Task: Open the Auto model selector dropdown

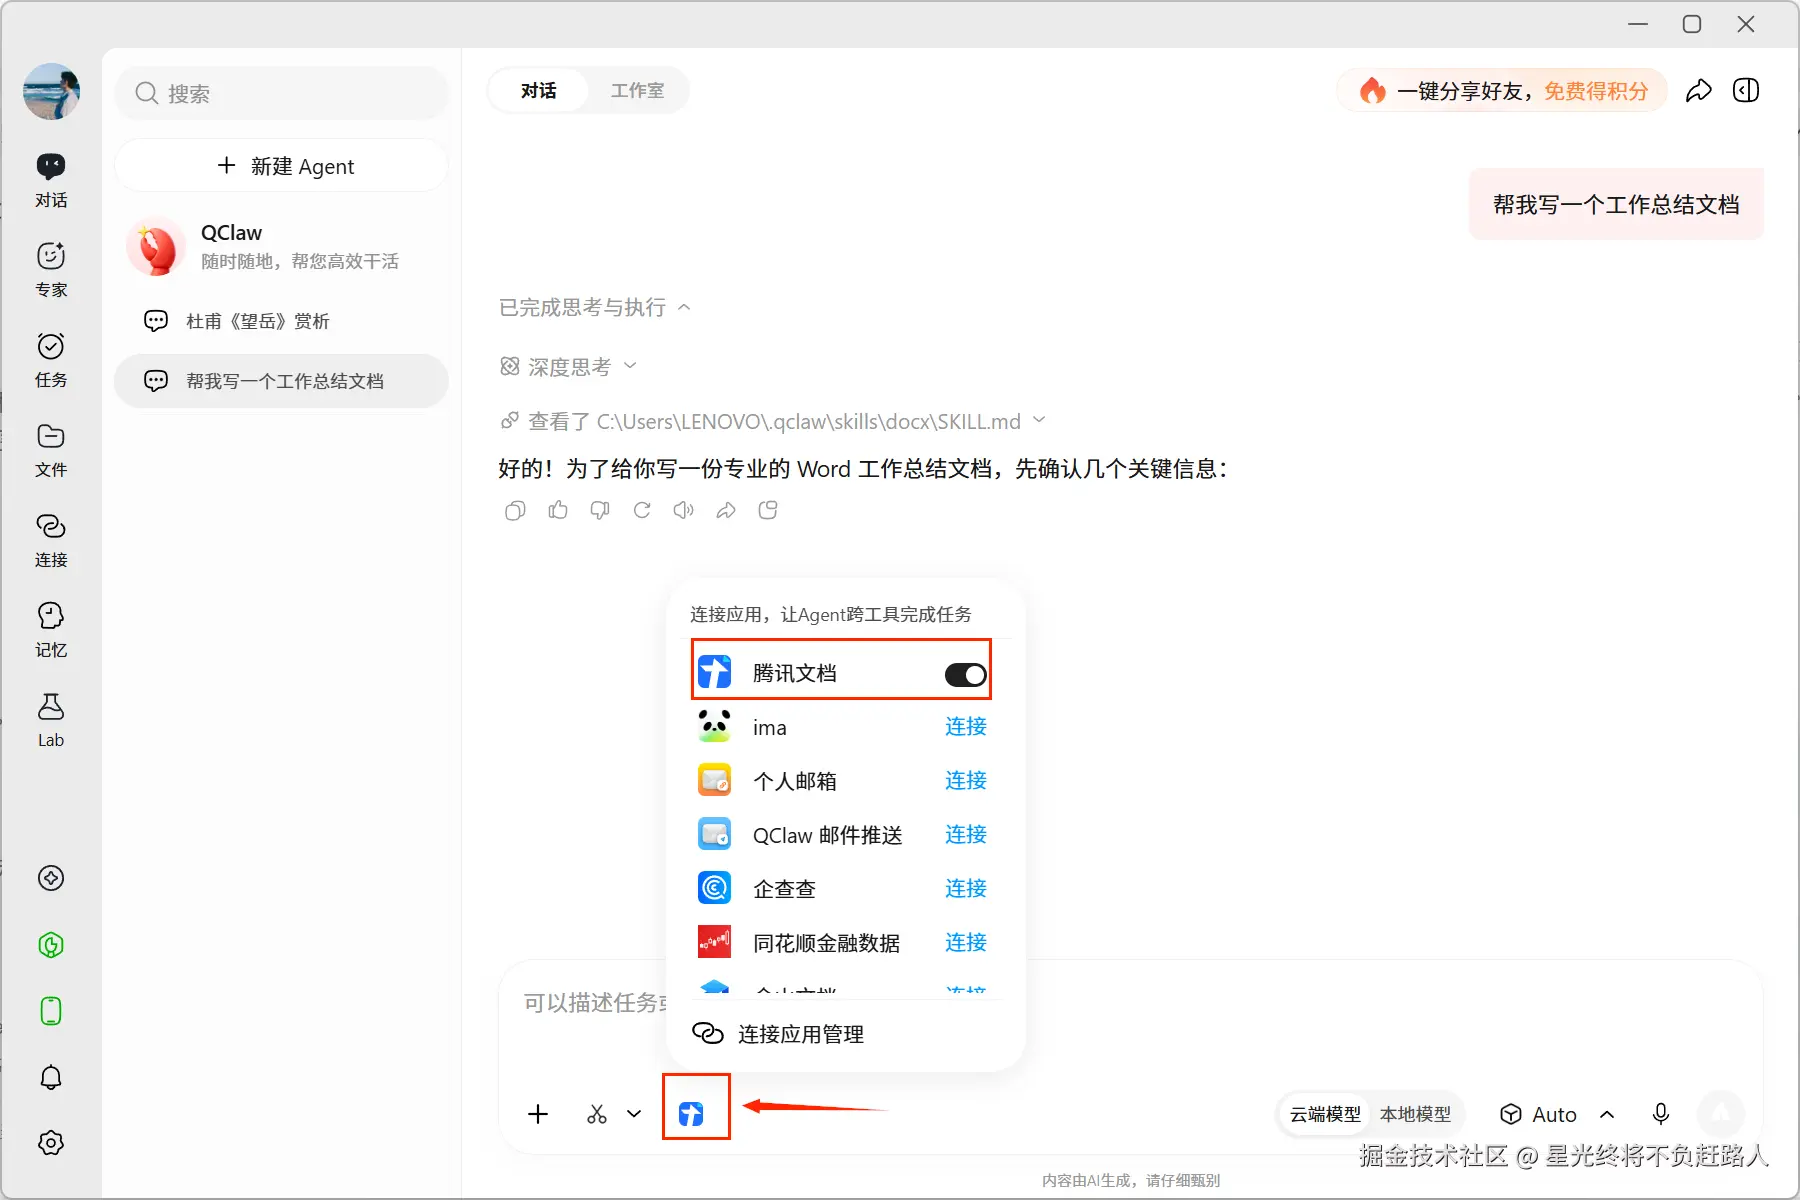Action: coord(1556,1114)
